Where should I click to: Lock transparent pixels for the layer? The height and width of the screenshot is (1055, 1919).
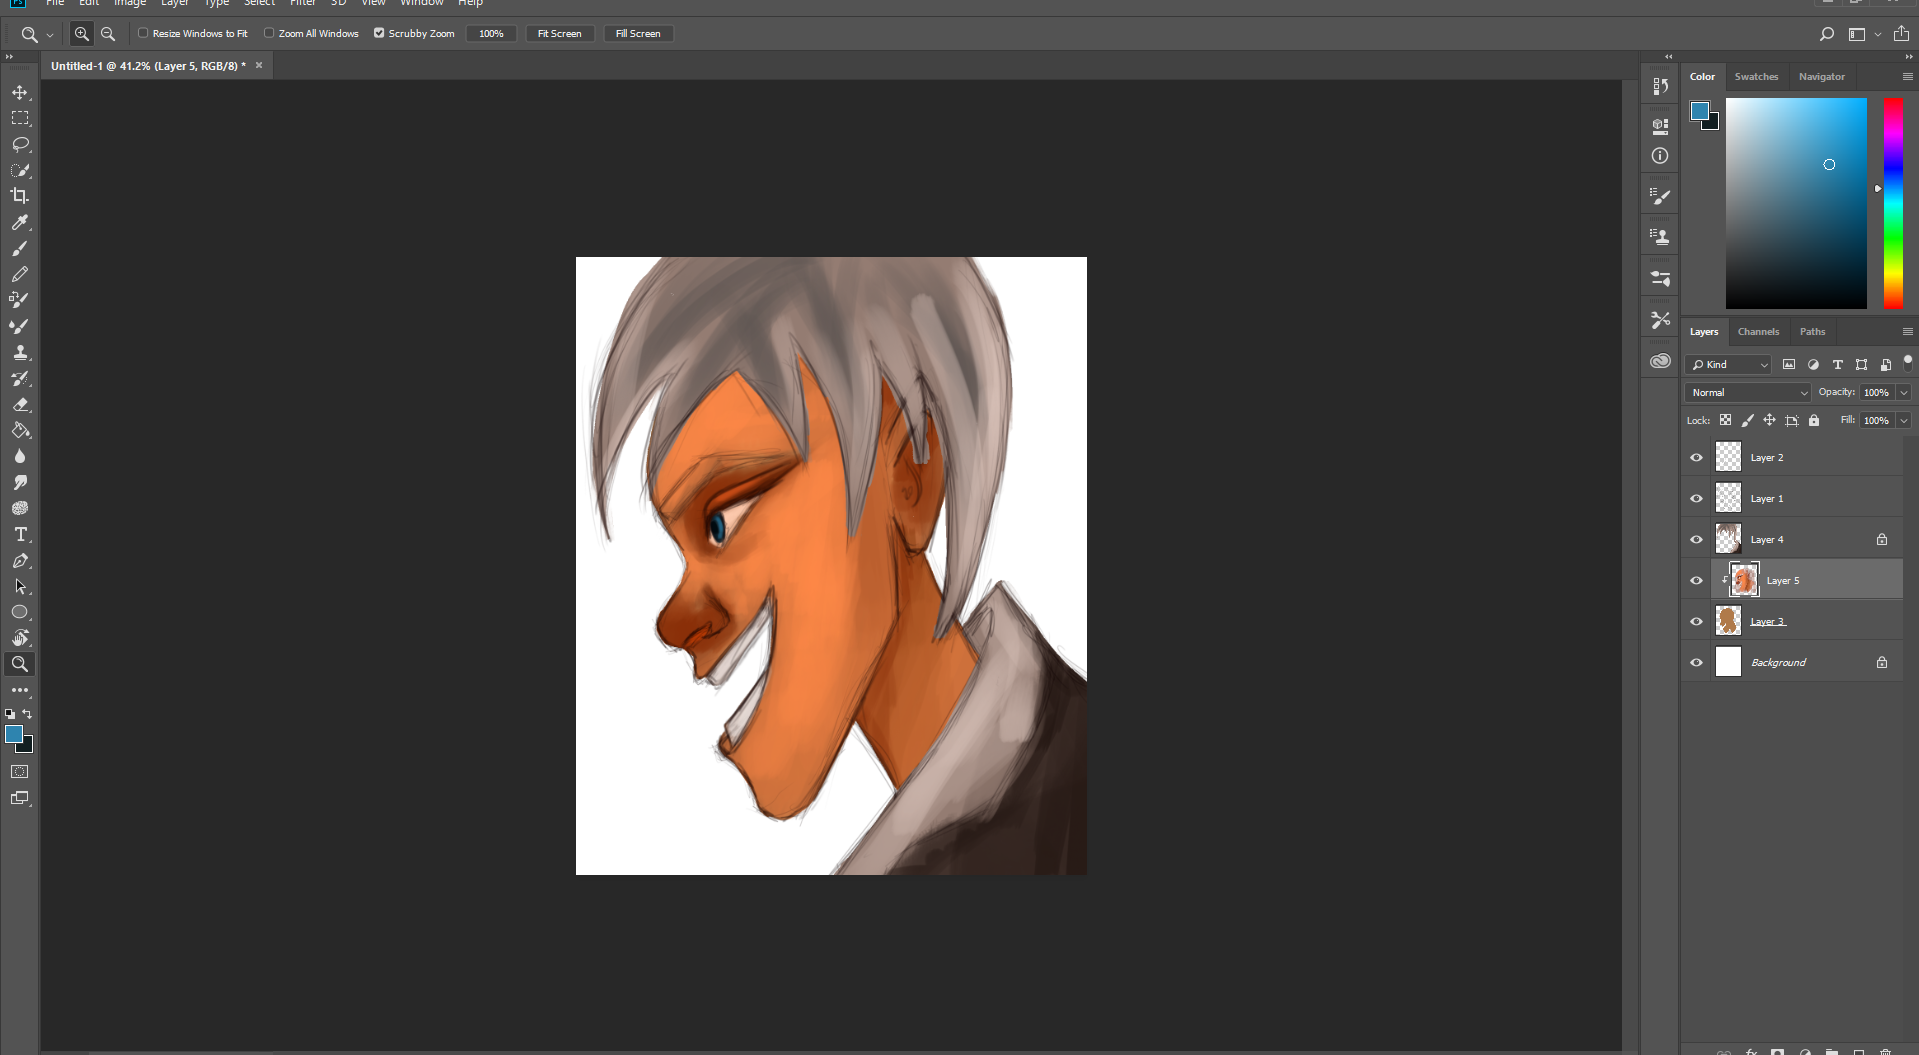point(1725,420)
